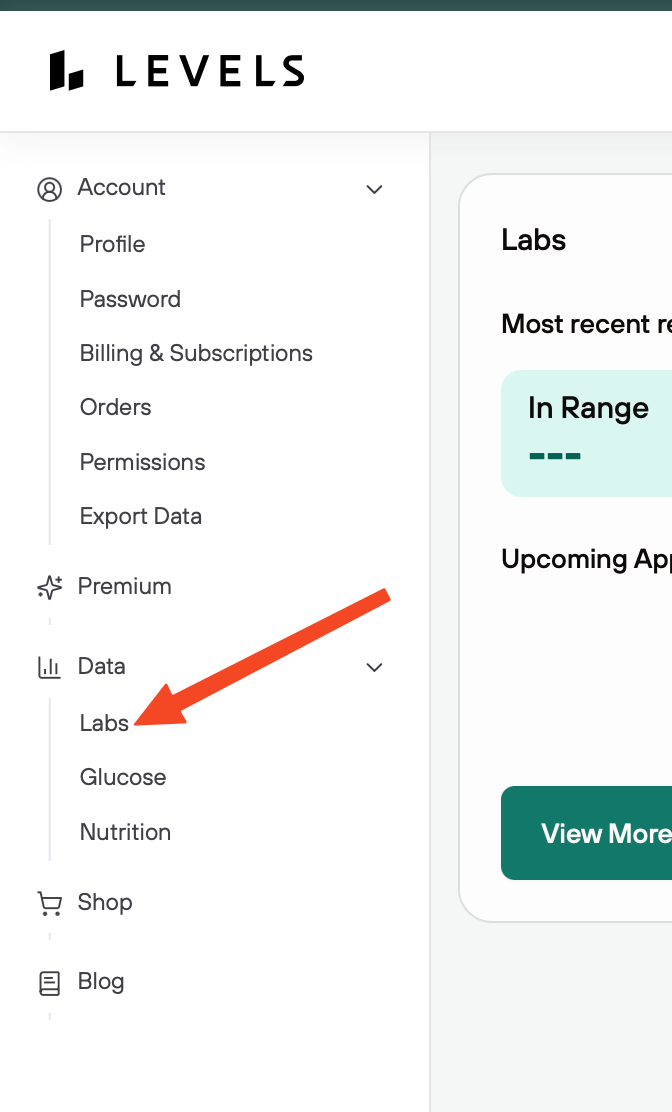Click the Shop cart icon
Image resolution: width=672 pixels, height=1112 pixels.
pyautogui.click(x=49, y=903)
